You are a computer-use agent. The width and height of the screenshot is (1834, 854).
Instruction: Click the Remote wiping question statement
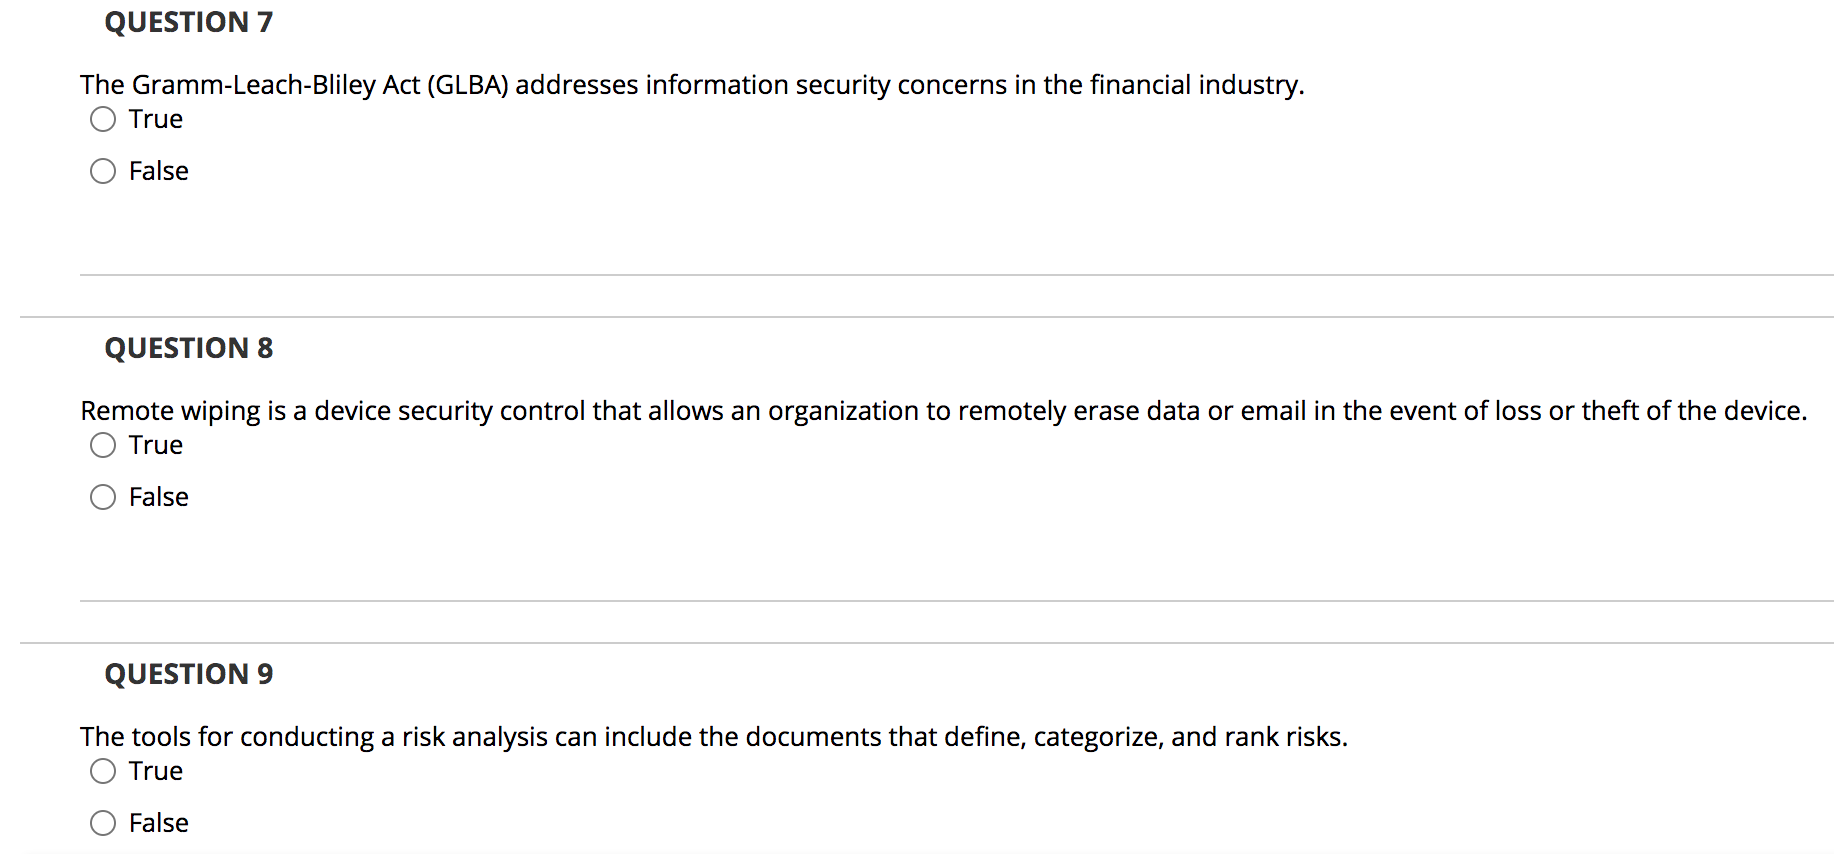click(943, 411)
